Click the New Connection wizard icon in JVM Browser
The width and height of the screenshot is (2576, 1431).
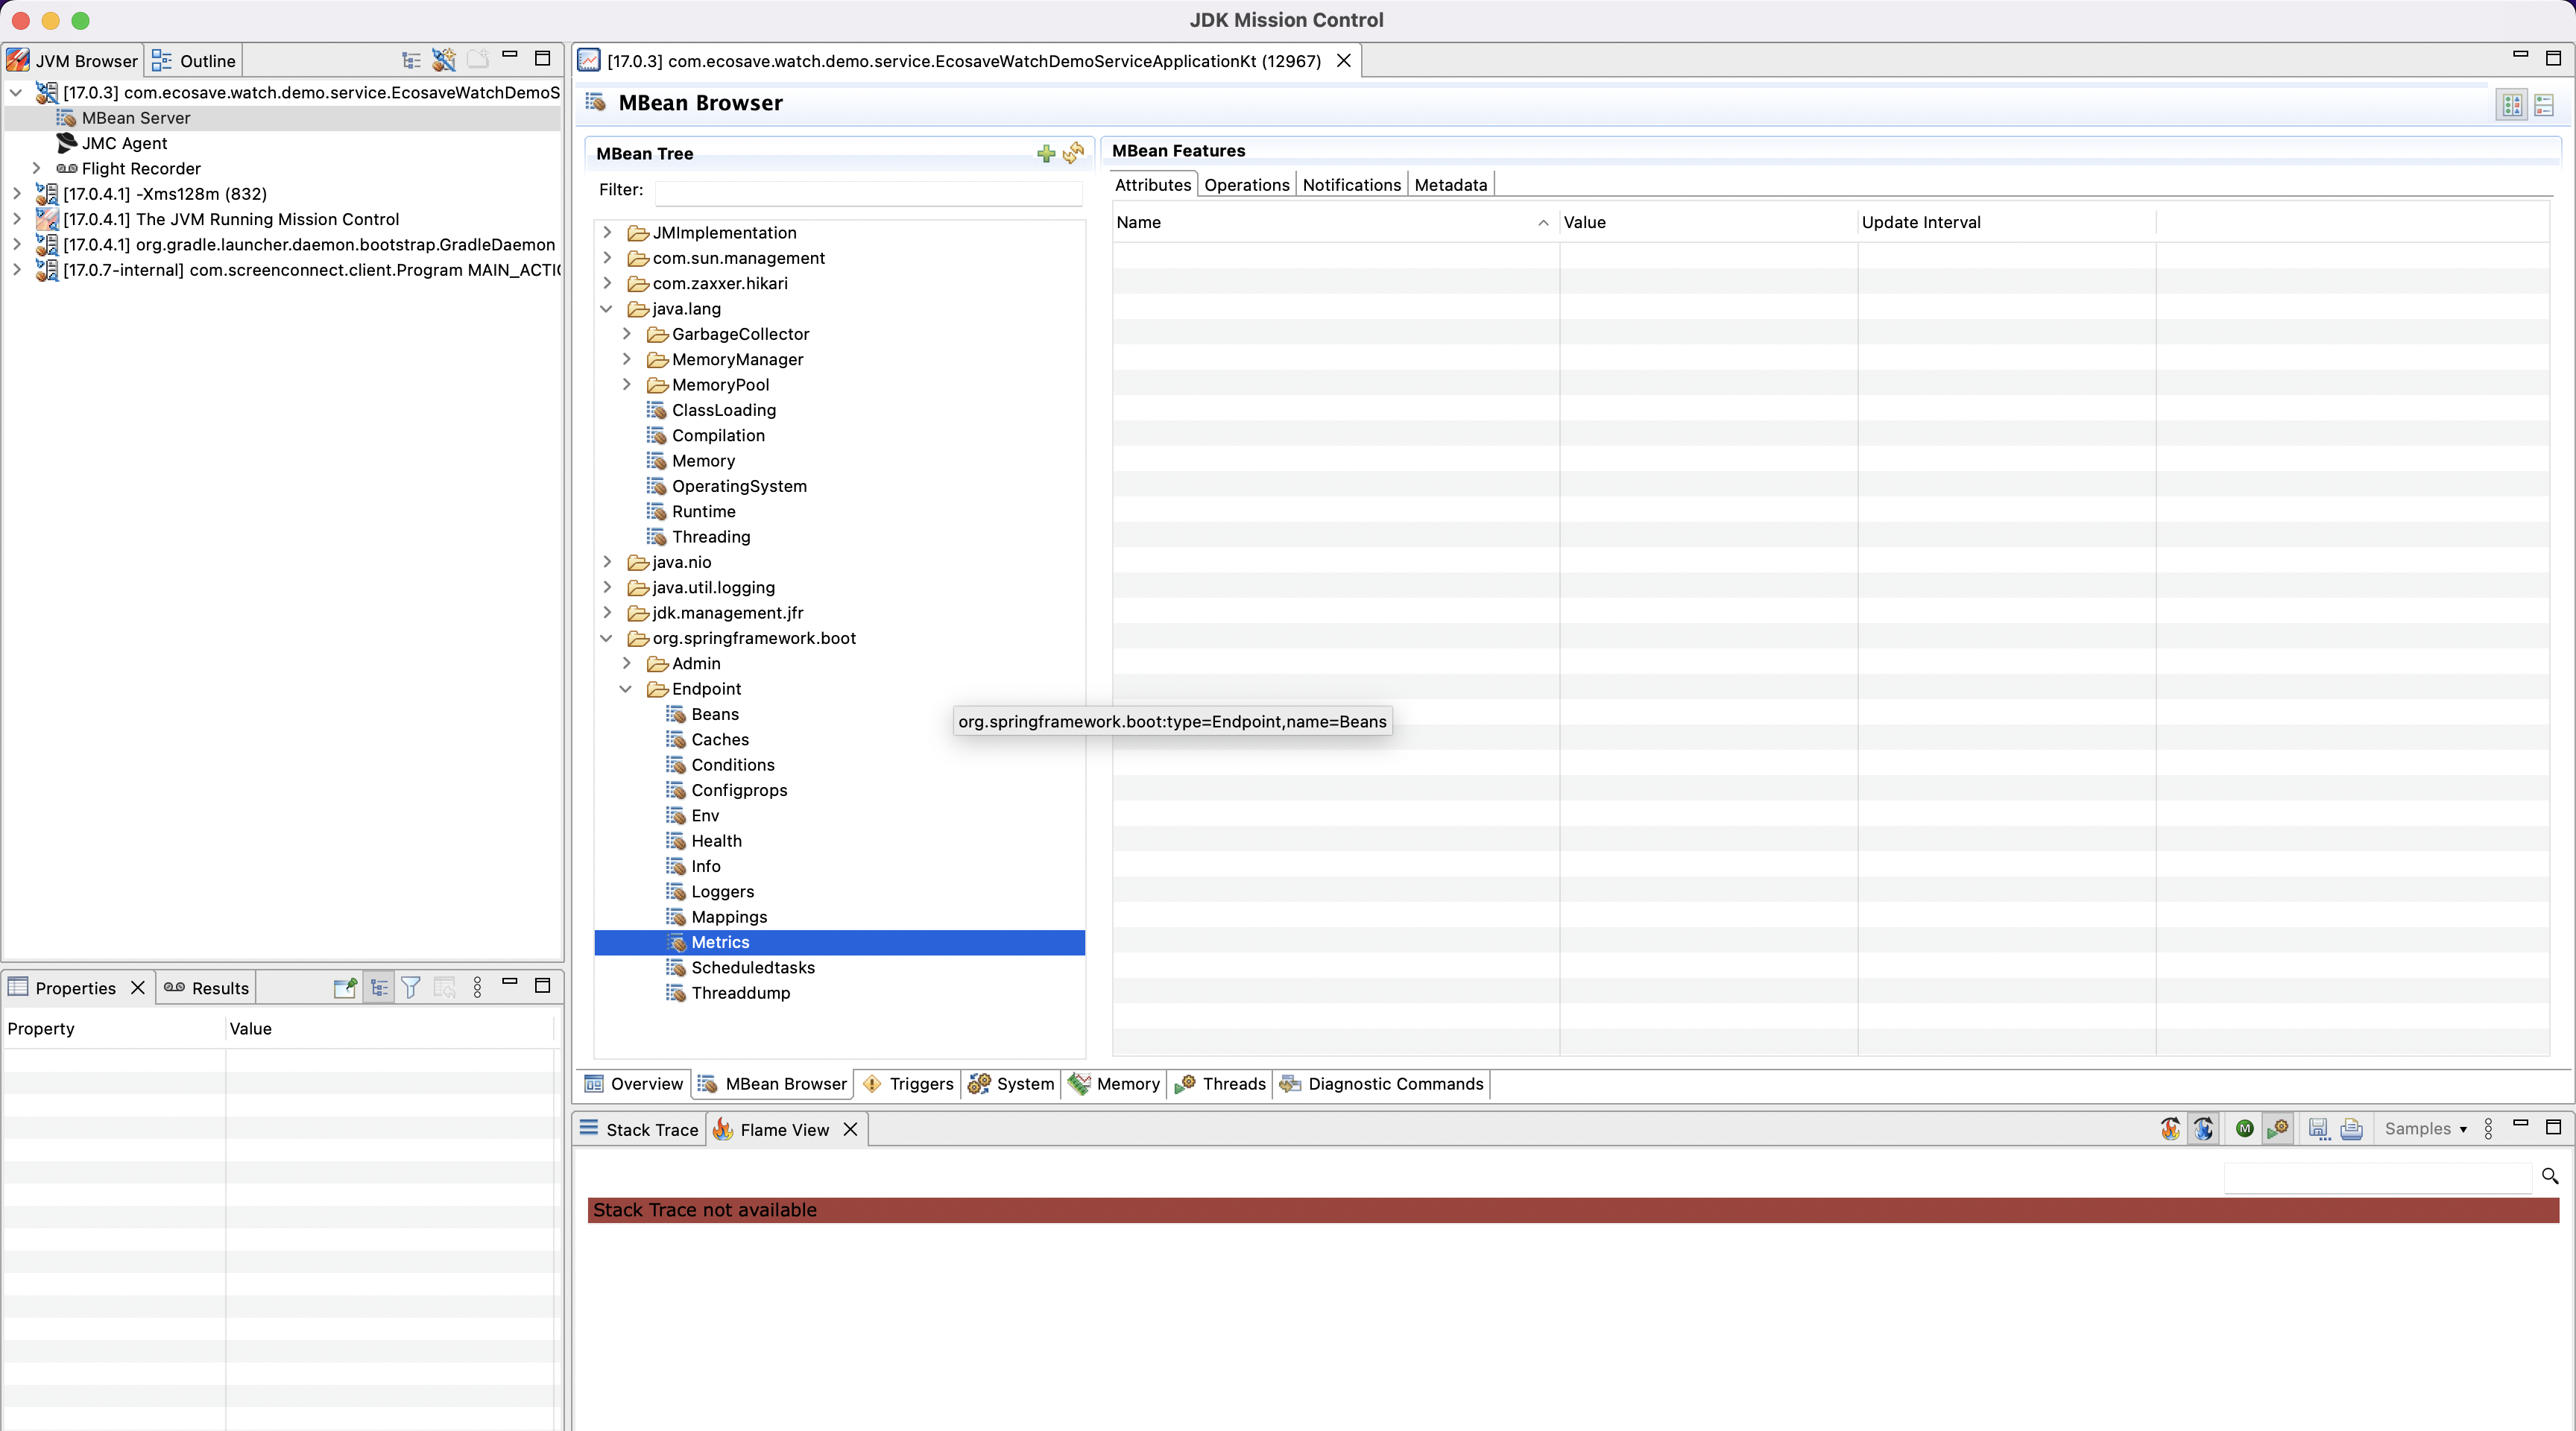(443, 60)
